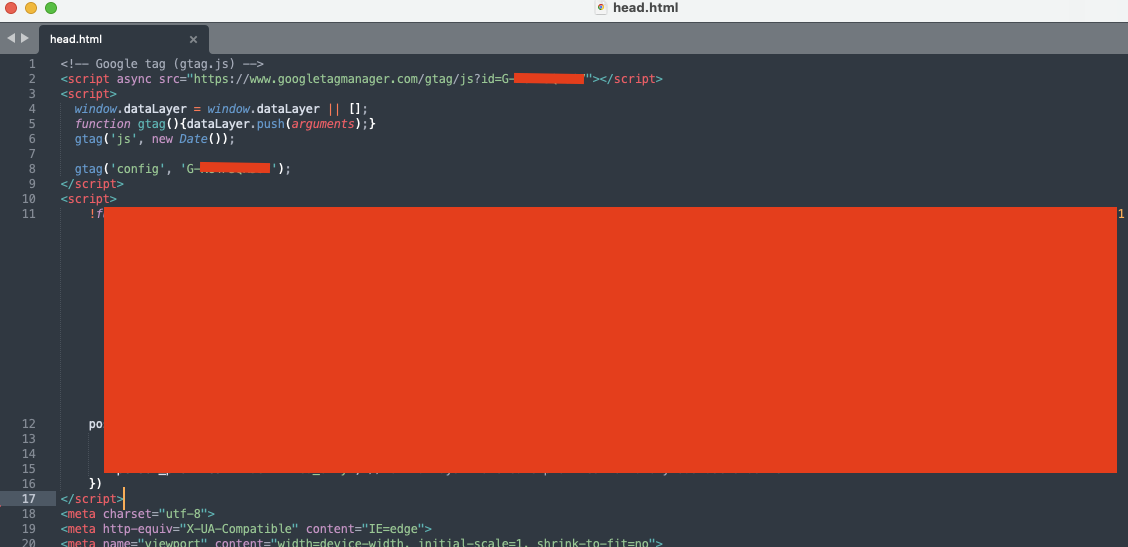Go to previous tab with left arrow
Image resolution: width=1128 pixels, height=547 pixels.
11,38
